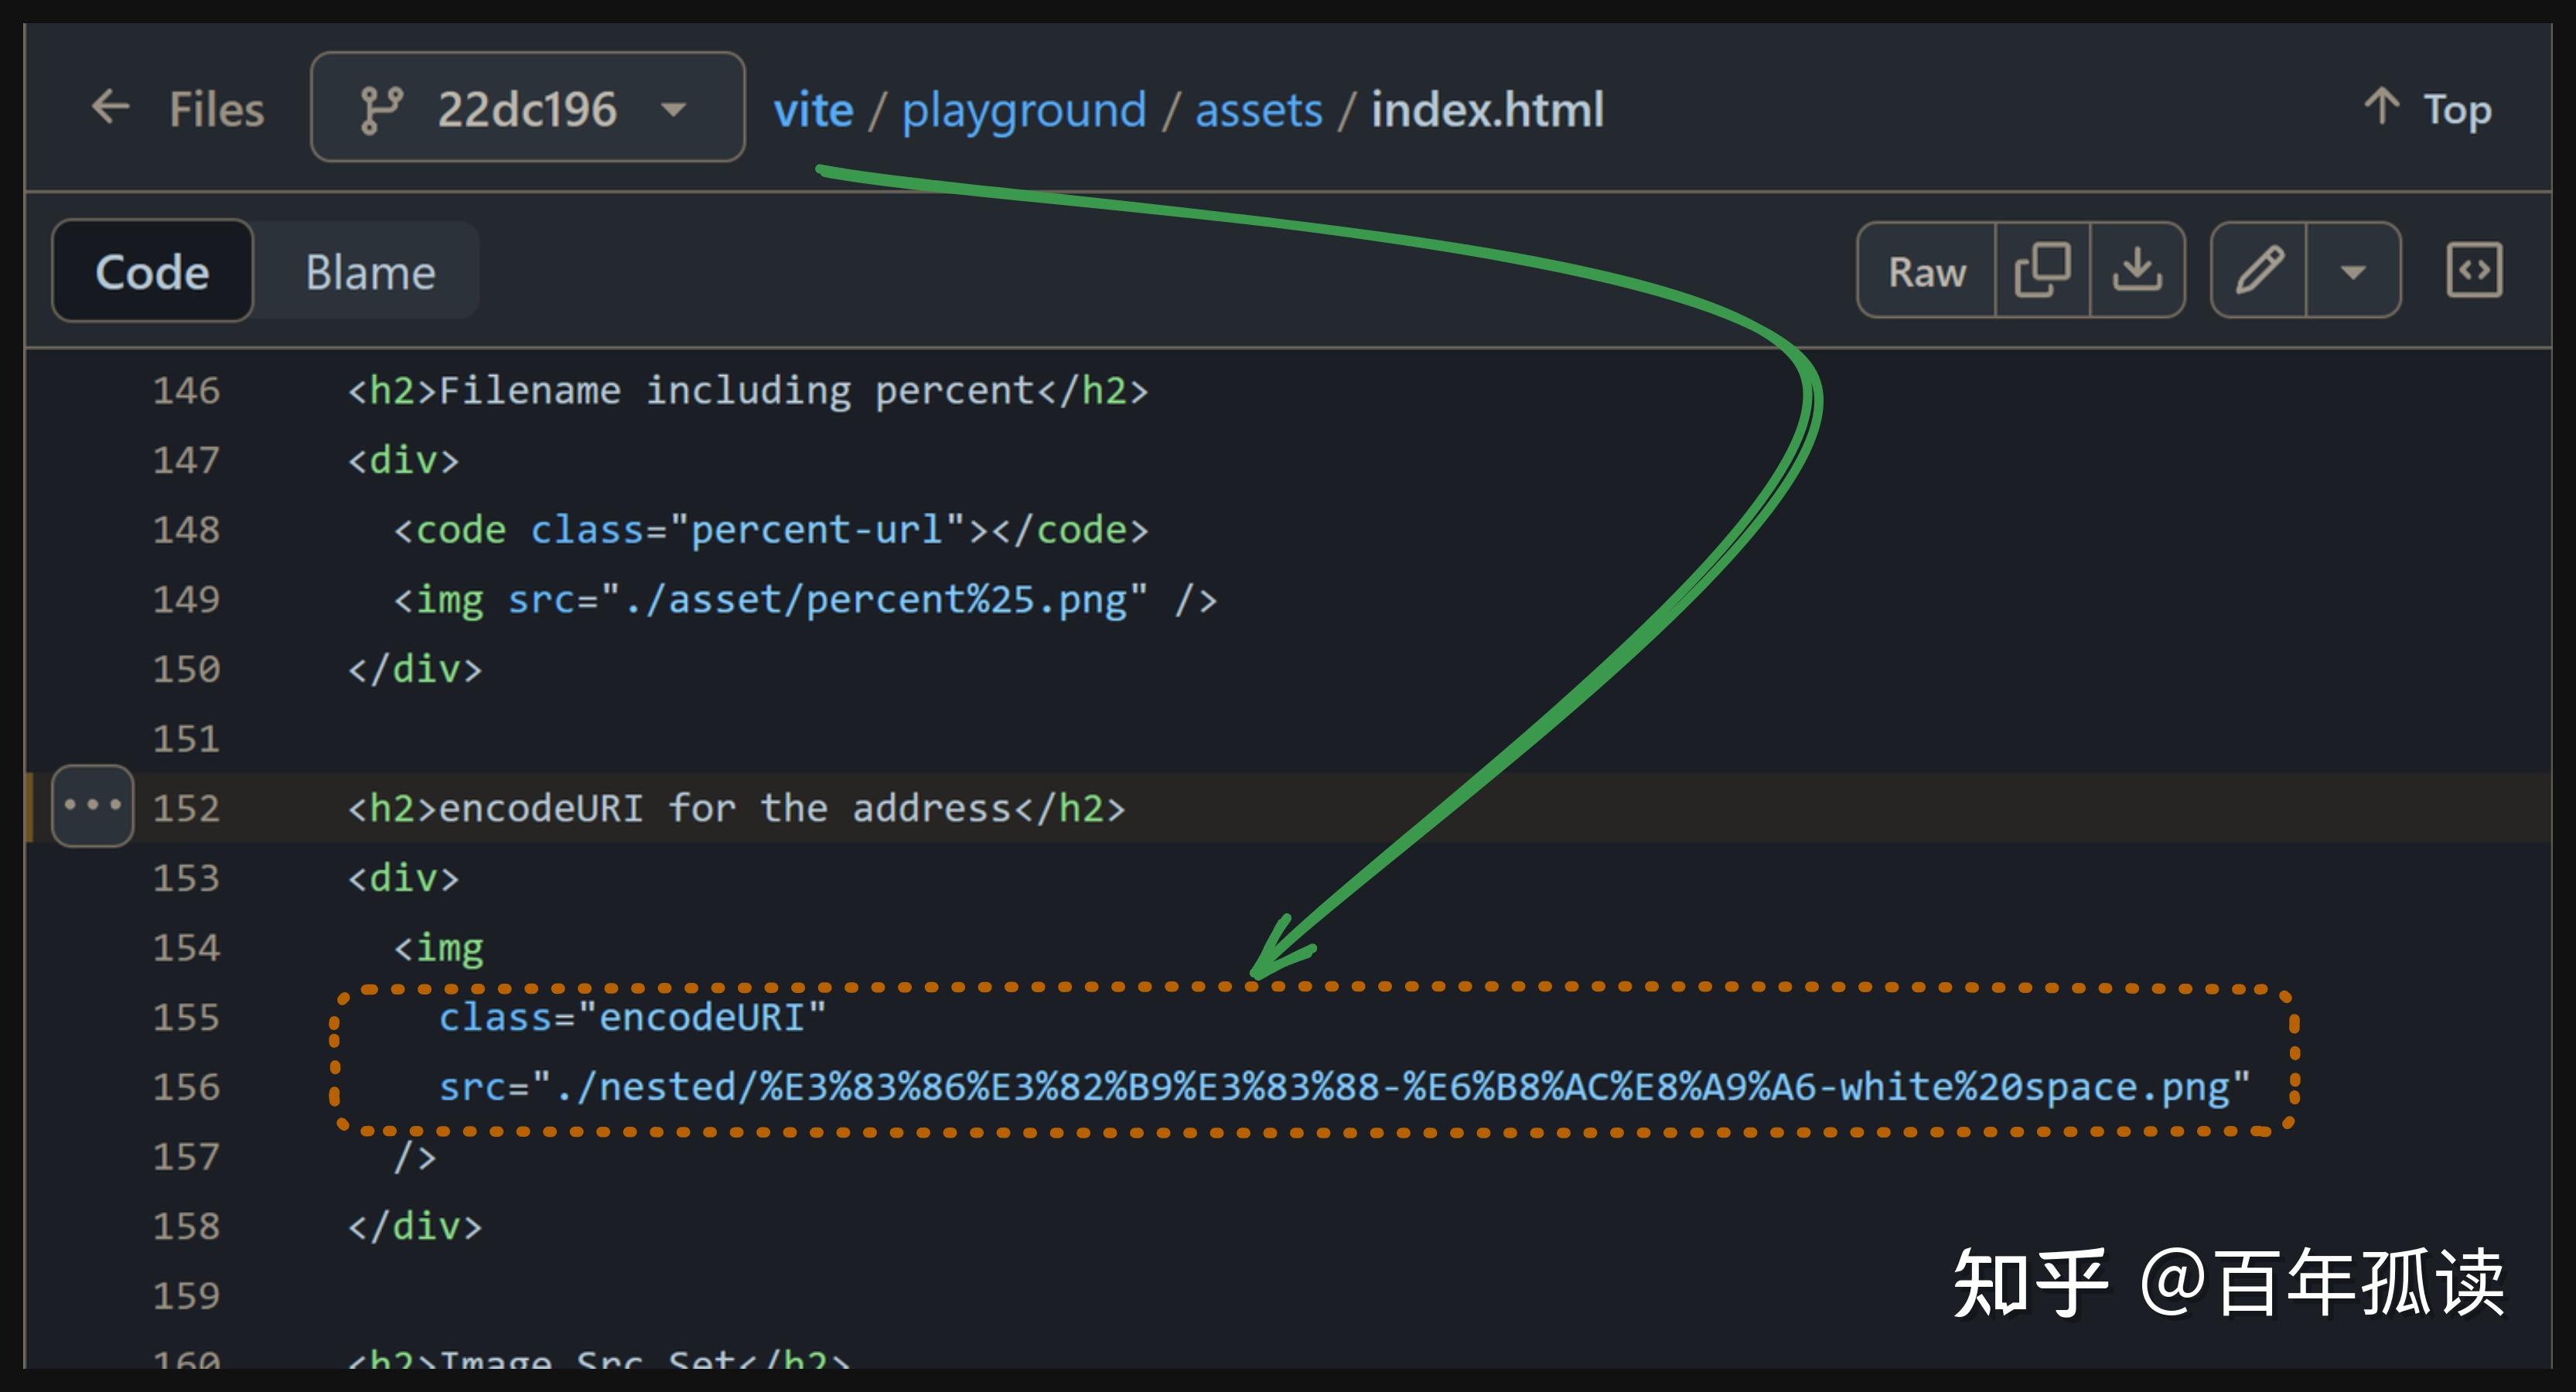Click line number 156
The image size is (2576, 1392).
pos(186,1087)
